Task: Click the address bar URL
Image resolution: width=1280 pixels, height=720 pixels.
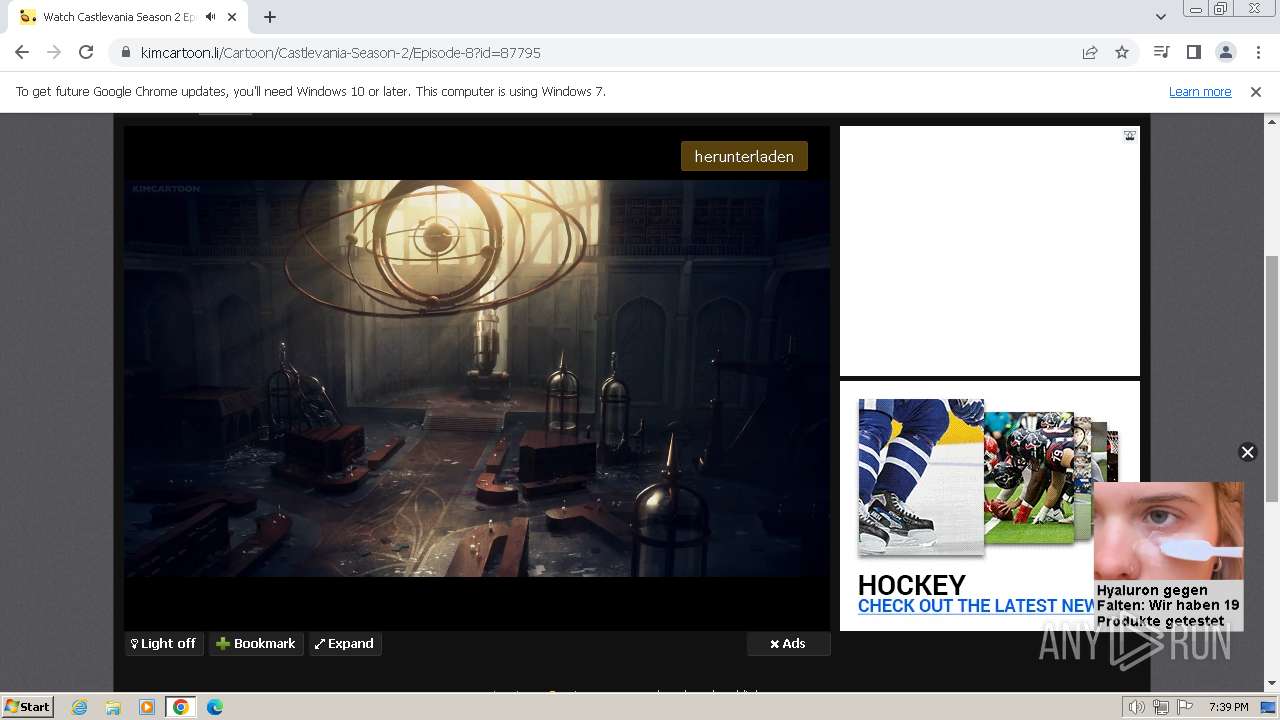Action: [x=340, y=52]
